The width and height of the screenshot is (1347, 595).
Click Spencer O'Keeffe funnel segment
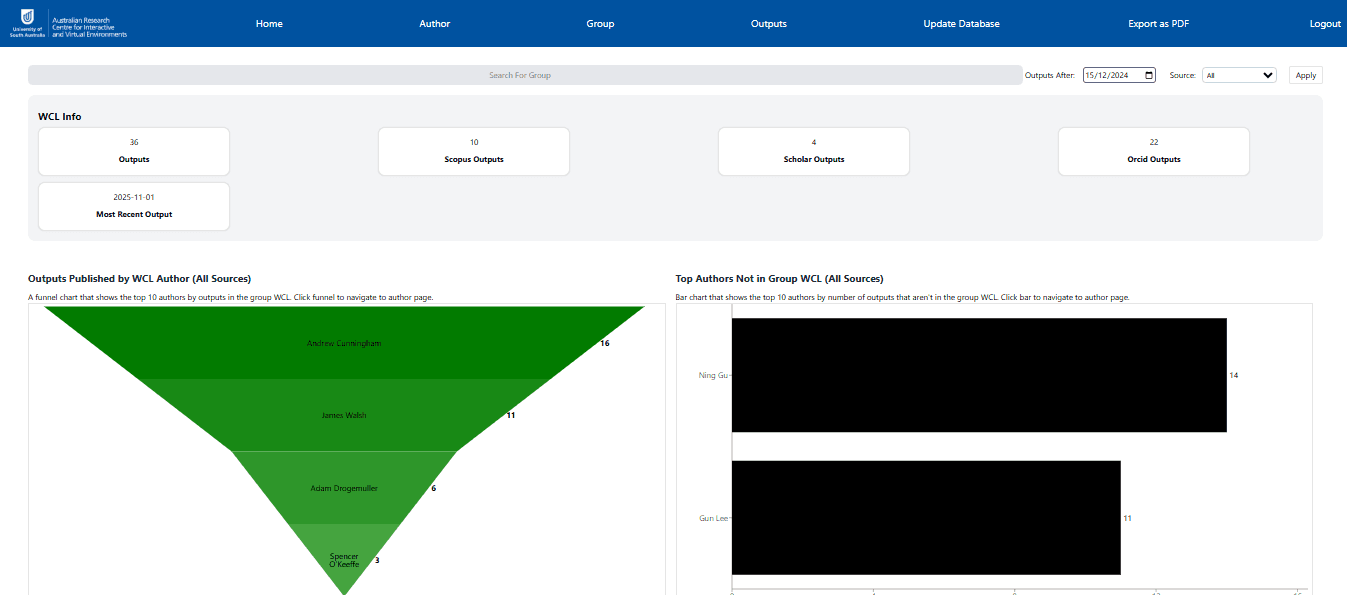344,558
